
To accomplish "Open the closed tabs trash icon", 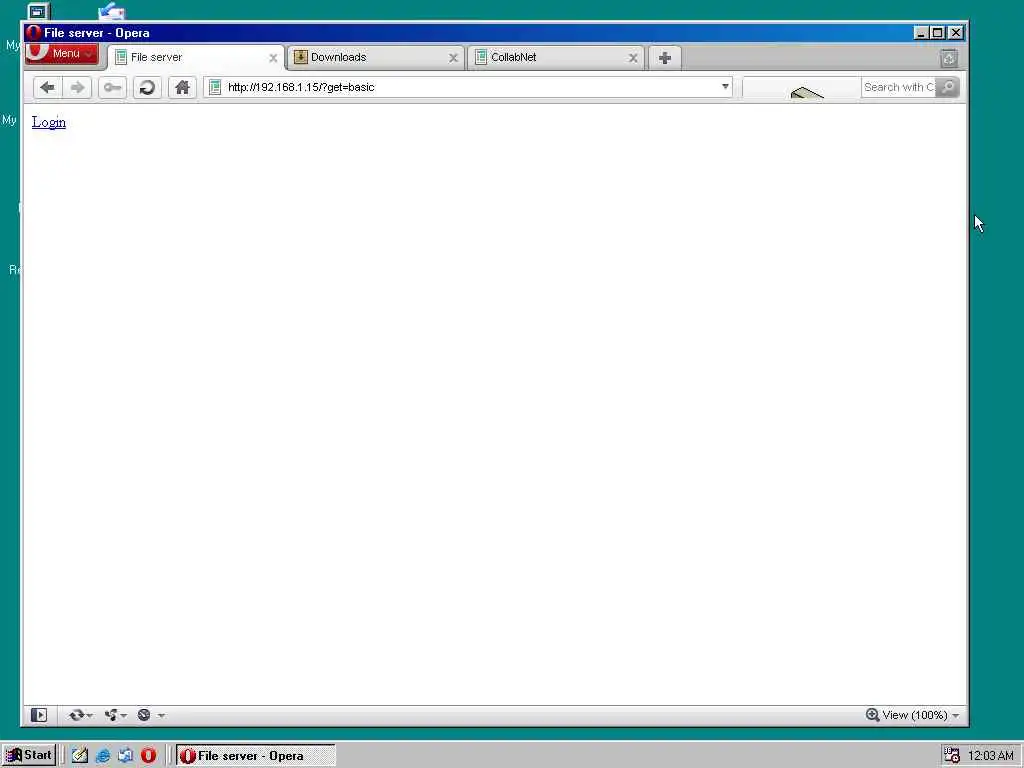I will [x=949, y=58].
